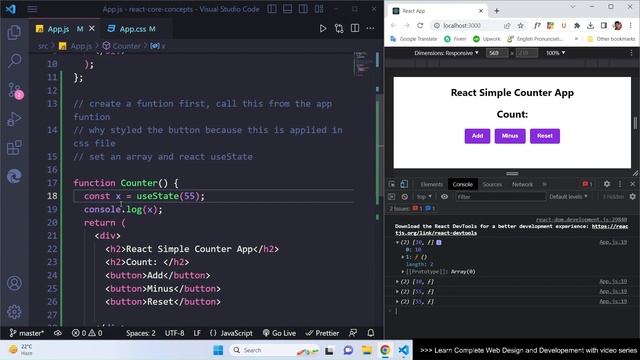Open VS Code notifications bell
Screen dimensions: 640x360
click(371, 333)
